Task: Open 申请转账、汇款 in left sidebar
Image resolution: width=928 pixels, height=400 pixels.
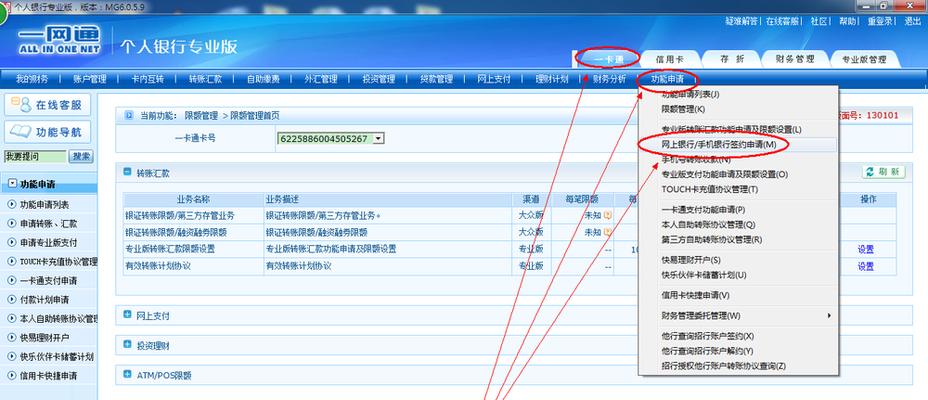Action: [x=49, y=224]
